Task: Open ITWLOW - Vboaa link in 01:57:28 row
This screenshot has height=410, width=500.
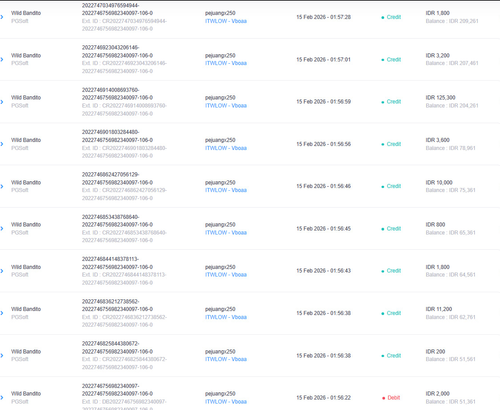Action: click(226, 21)
